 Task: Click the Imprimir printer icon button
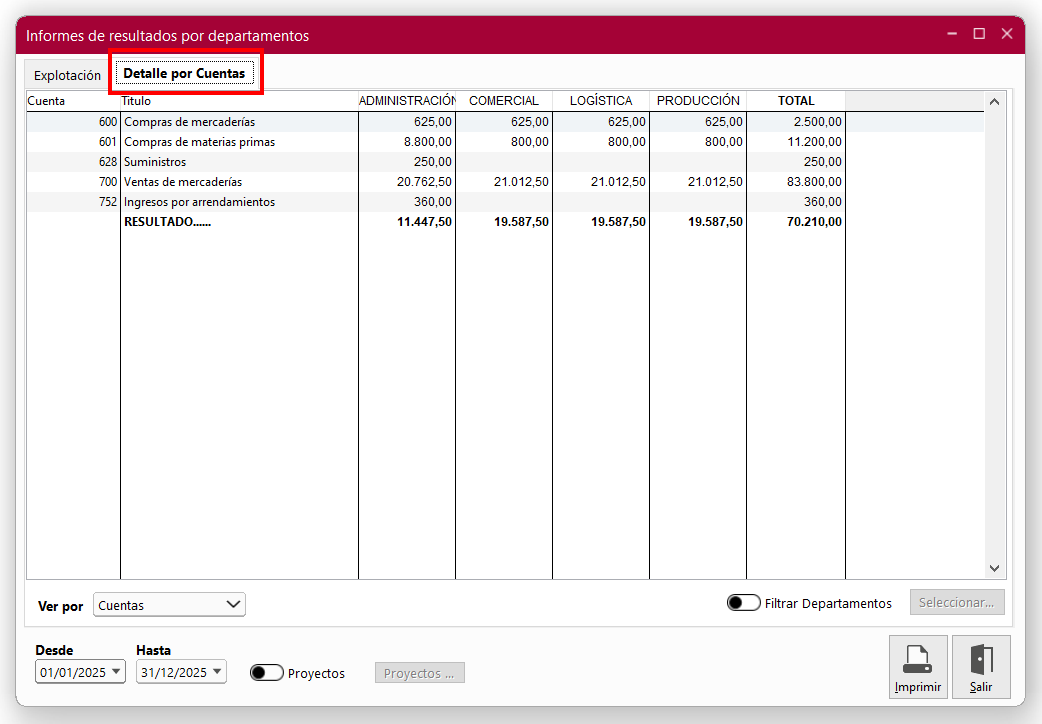coord(917,666)
